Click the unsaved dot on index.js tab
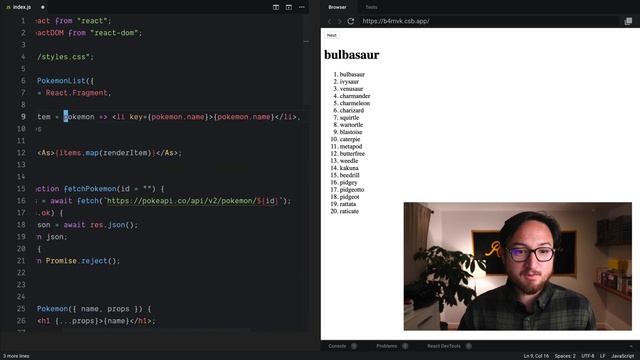 click(x=42, y=7)
